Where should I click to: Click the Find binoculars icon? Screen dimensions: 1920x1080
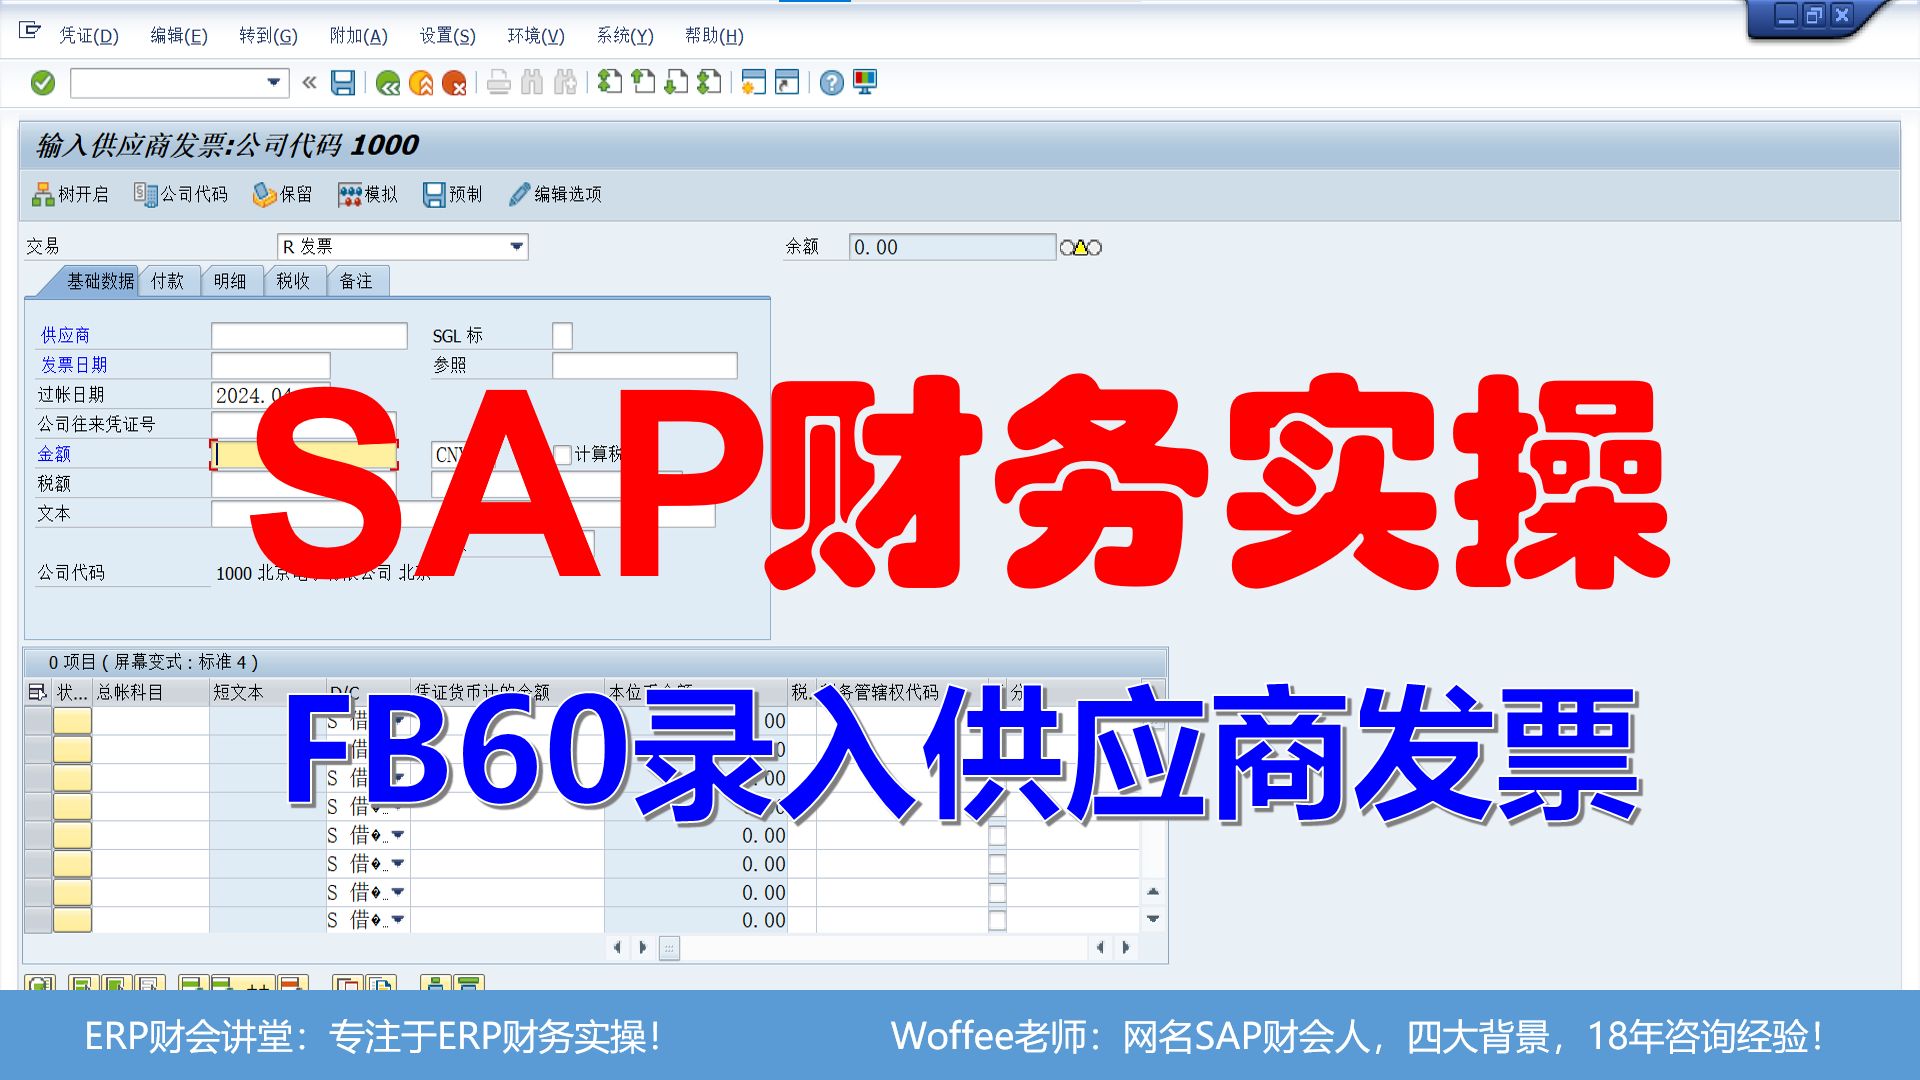[x=532, y=83]
